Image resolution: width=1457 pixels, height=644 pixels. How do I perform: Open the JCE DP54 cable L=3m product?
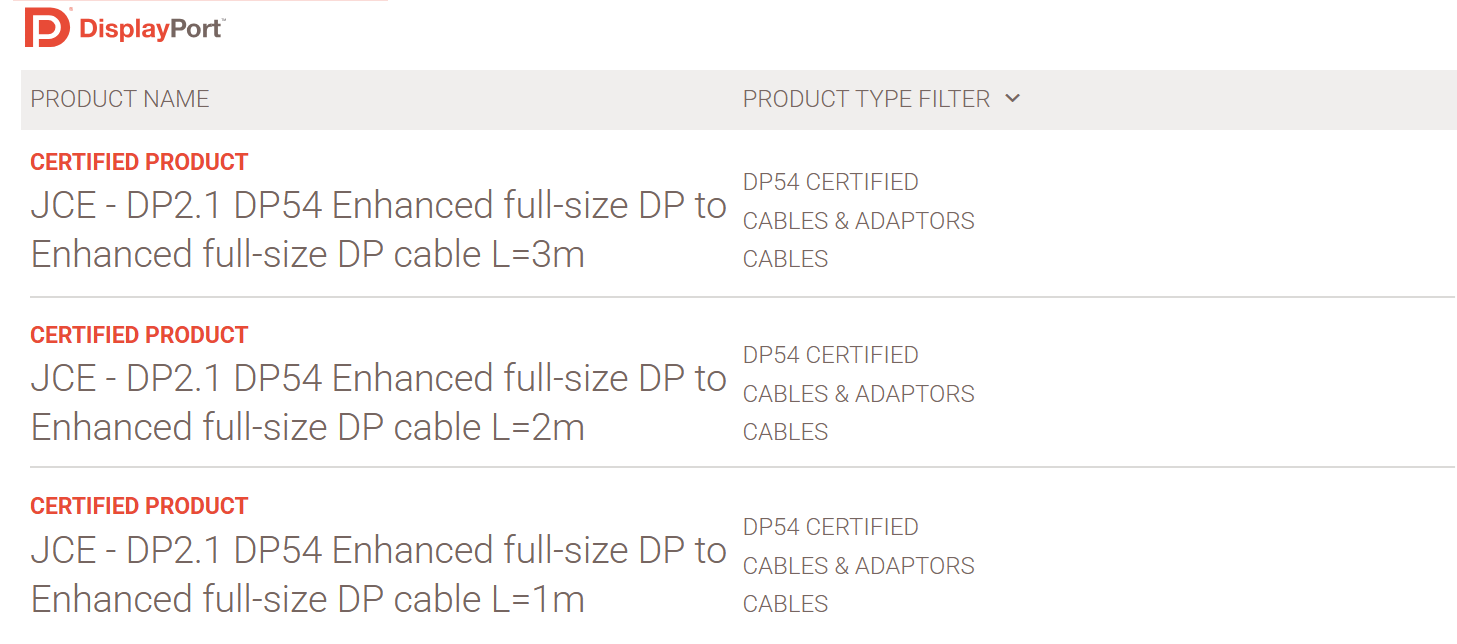[x=378, y=230]
